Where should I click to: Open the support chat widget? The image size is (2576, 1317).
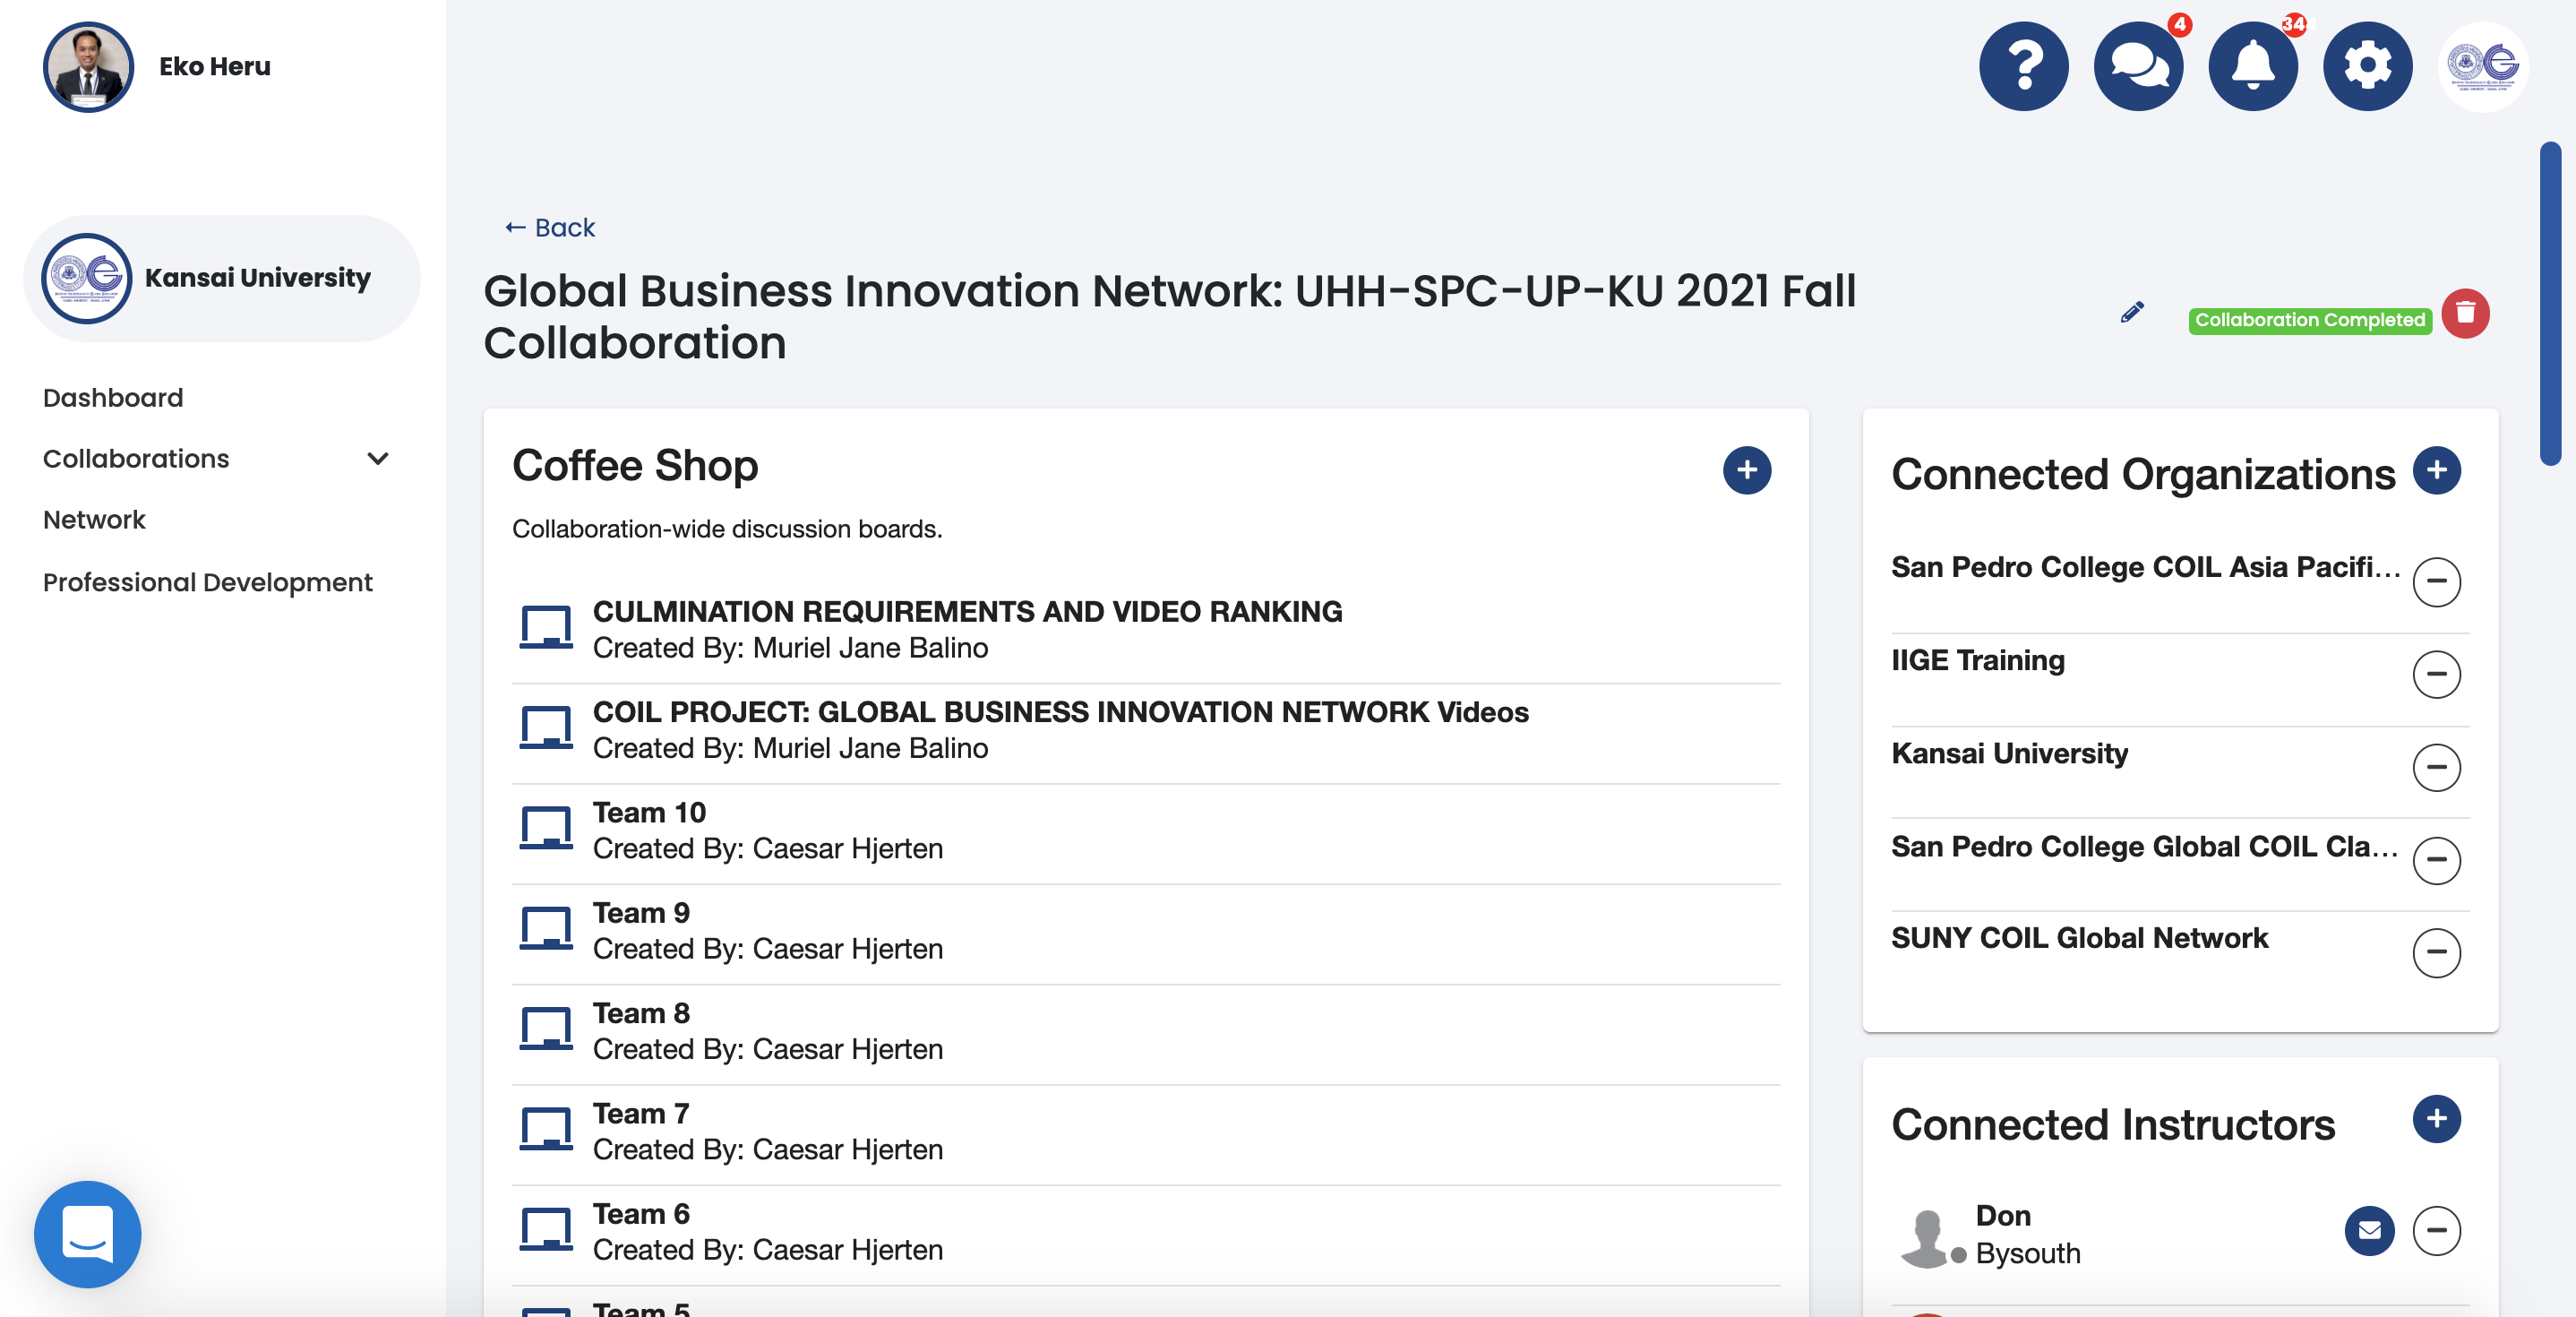click(88, 1233)
